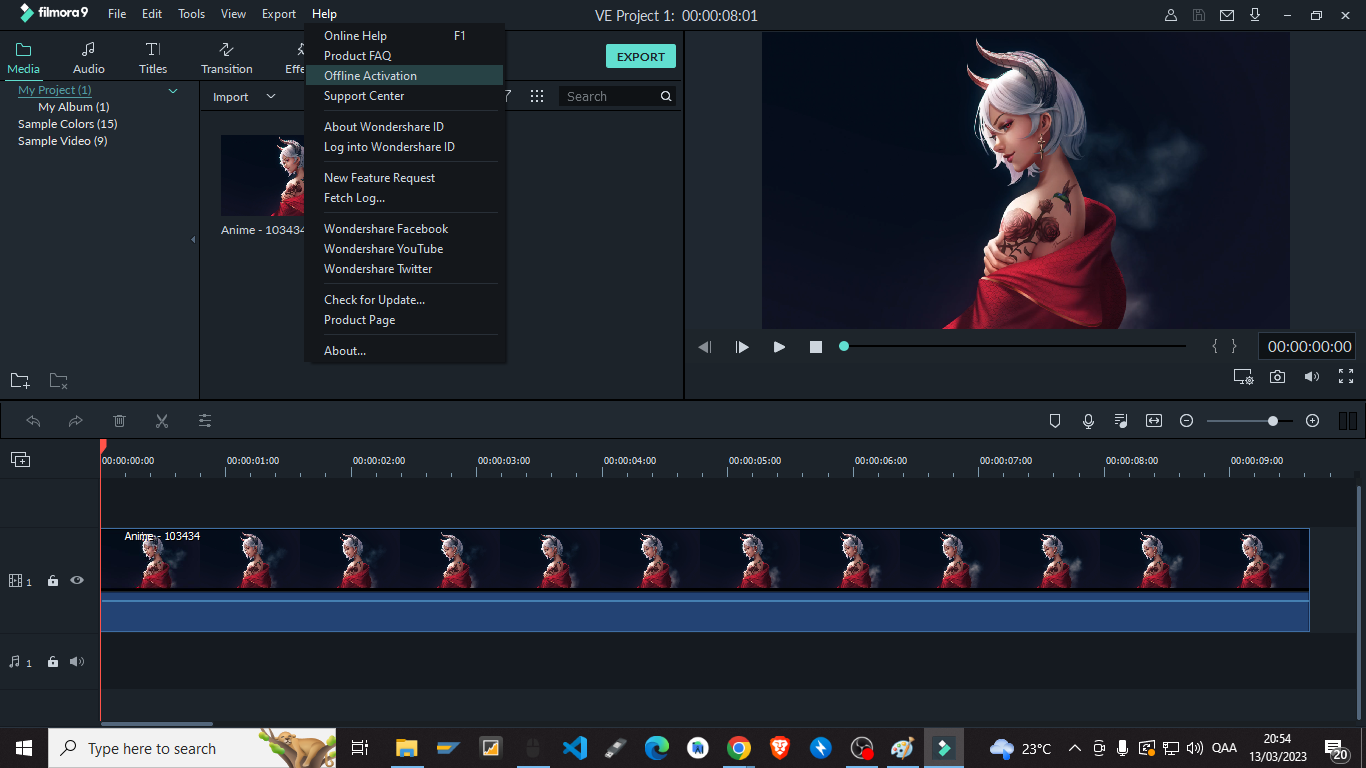The height and width of the screenshot is (768, 1366).
Task: Toggle lock on audio track 1
Action: (53, 662)
